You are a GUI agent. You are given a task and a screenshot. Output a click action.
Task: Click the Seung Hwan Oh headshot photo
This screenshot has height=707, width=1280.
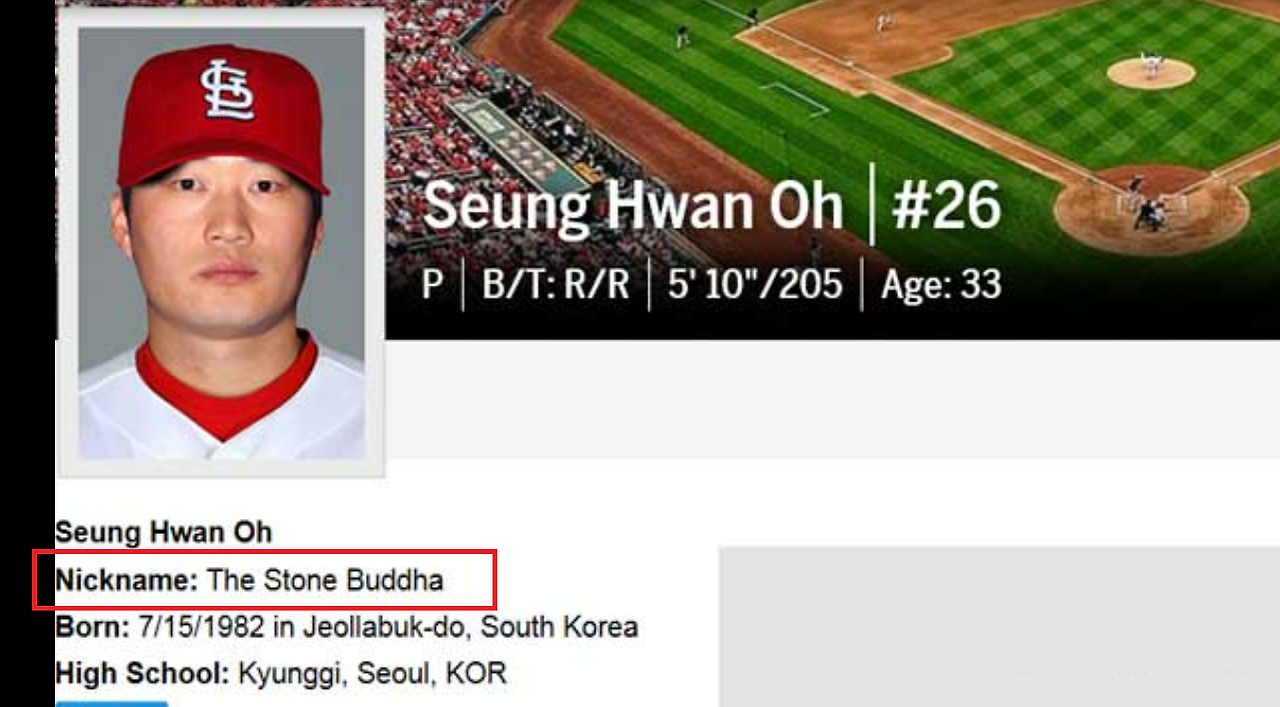point(222,243)
